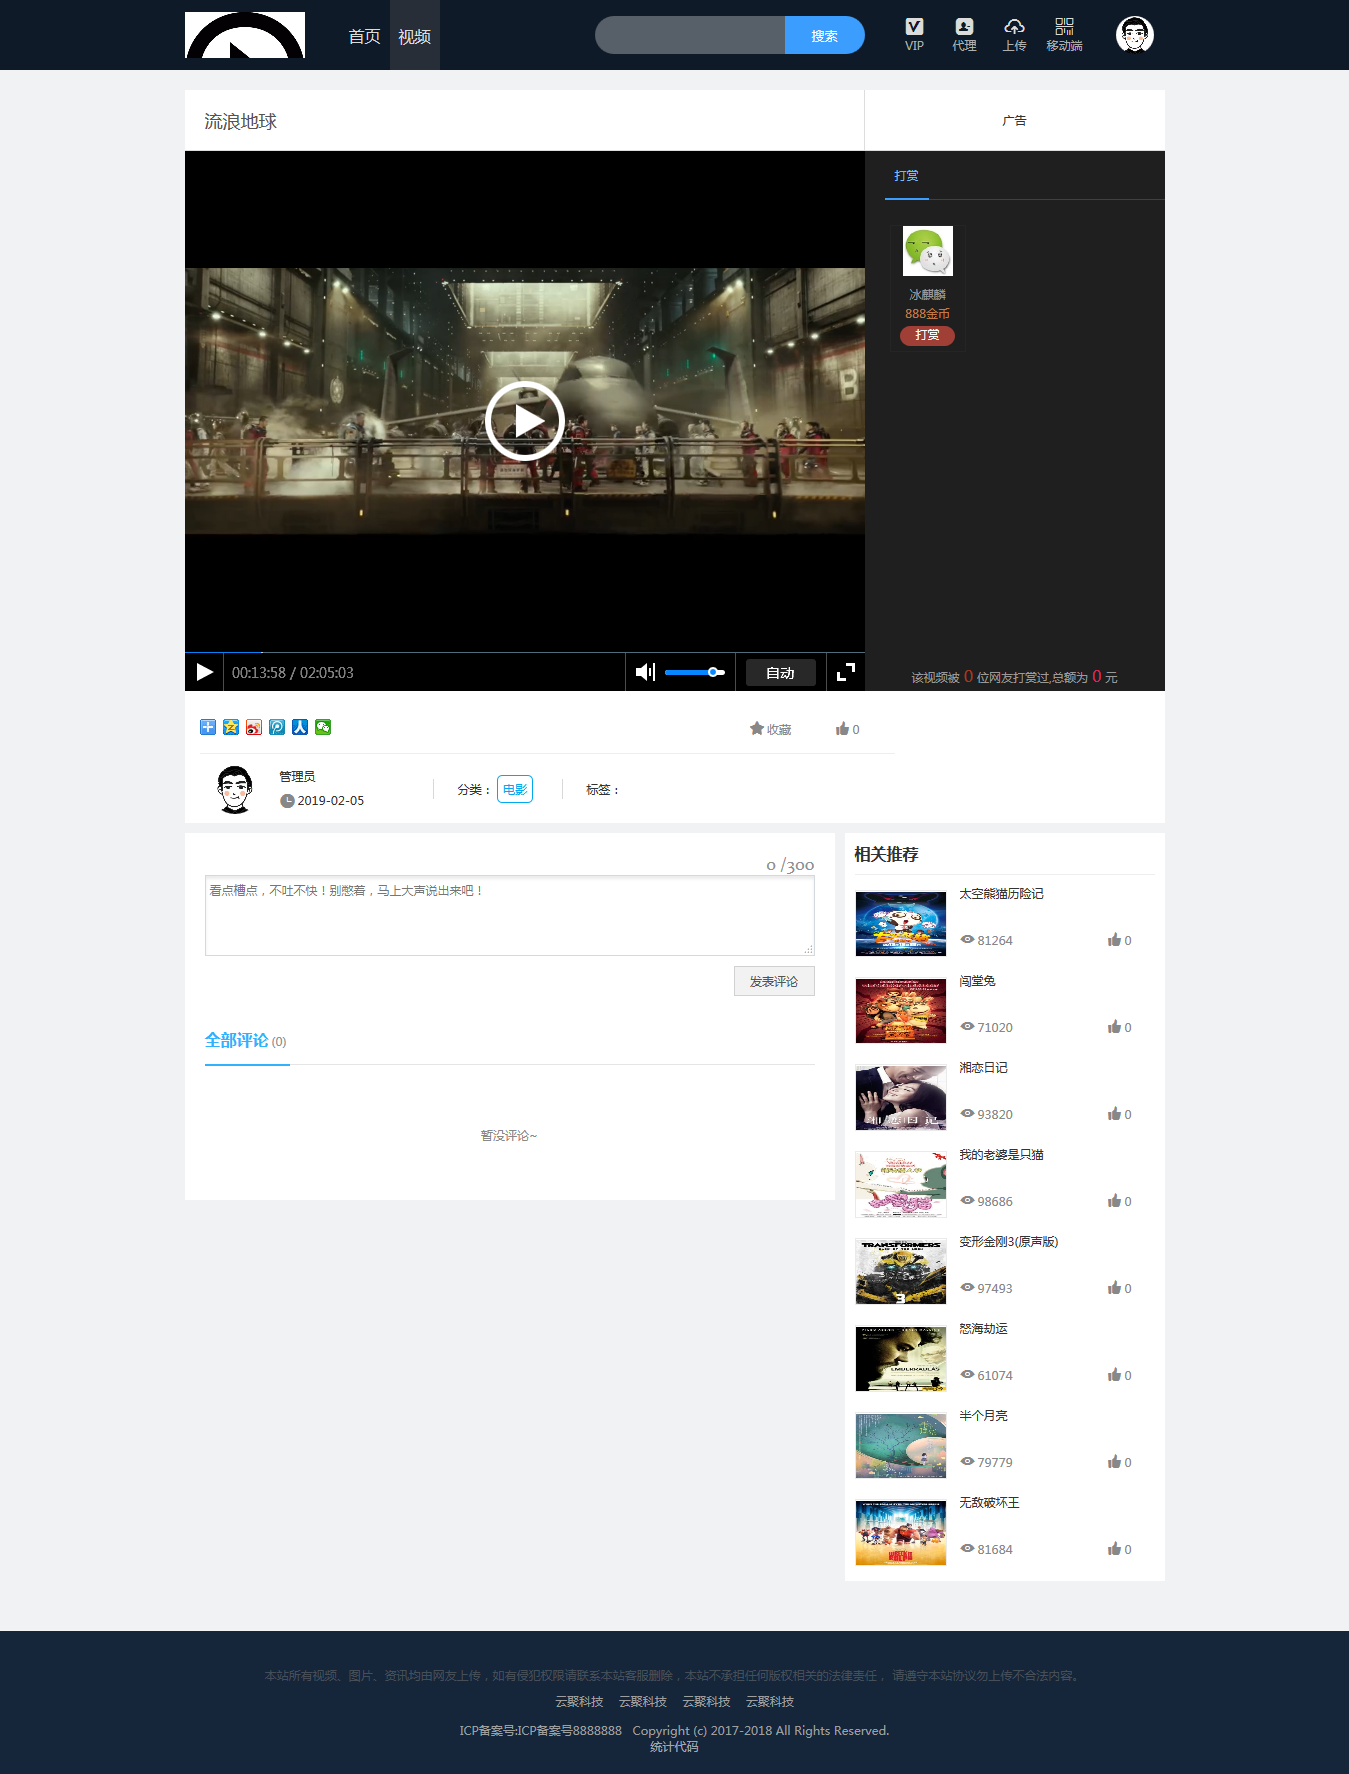
Task: Open the 无敌破坏王 thumbnail
Action: pos(901,1533)
